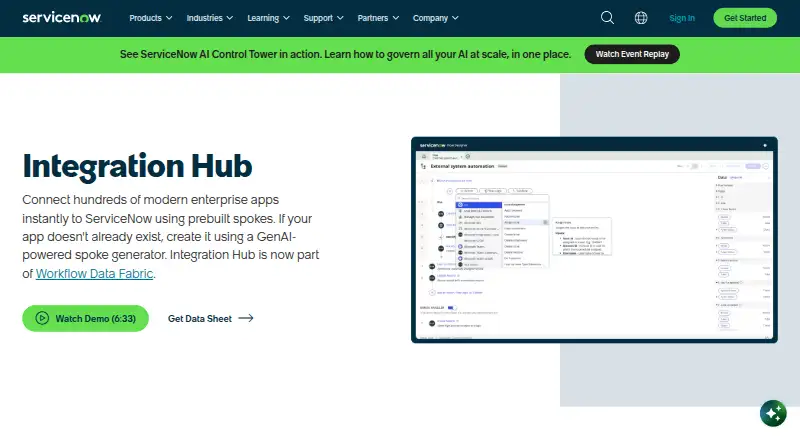This screenshot has width=800, height=440.
Task: Open the Industries menu
Action: (210, 18)
